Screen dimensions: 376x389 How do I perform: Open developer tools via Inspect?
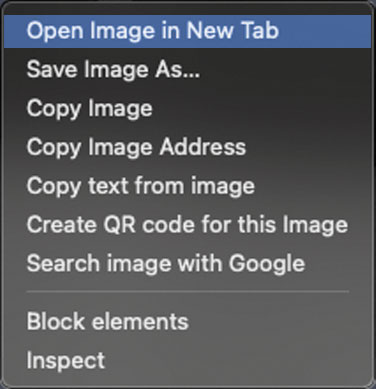188,360
